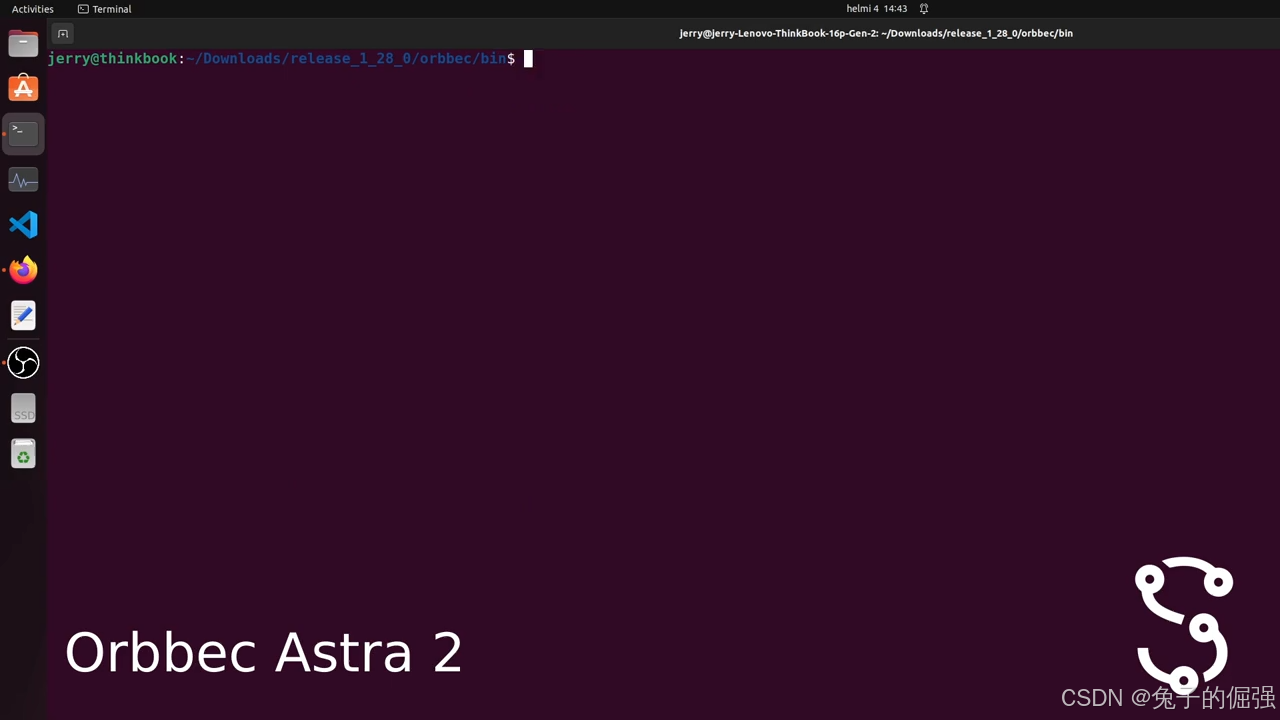Click the ~/Downloads/release_1_28_0/orbbec/bin path in prompt
The height and width of the screenshot is (720, 1280).
(346, 58)
